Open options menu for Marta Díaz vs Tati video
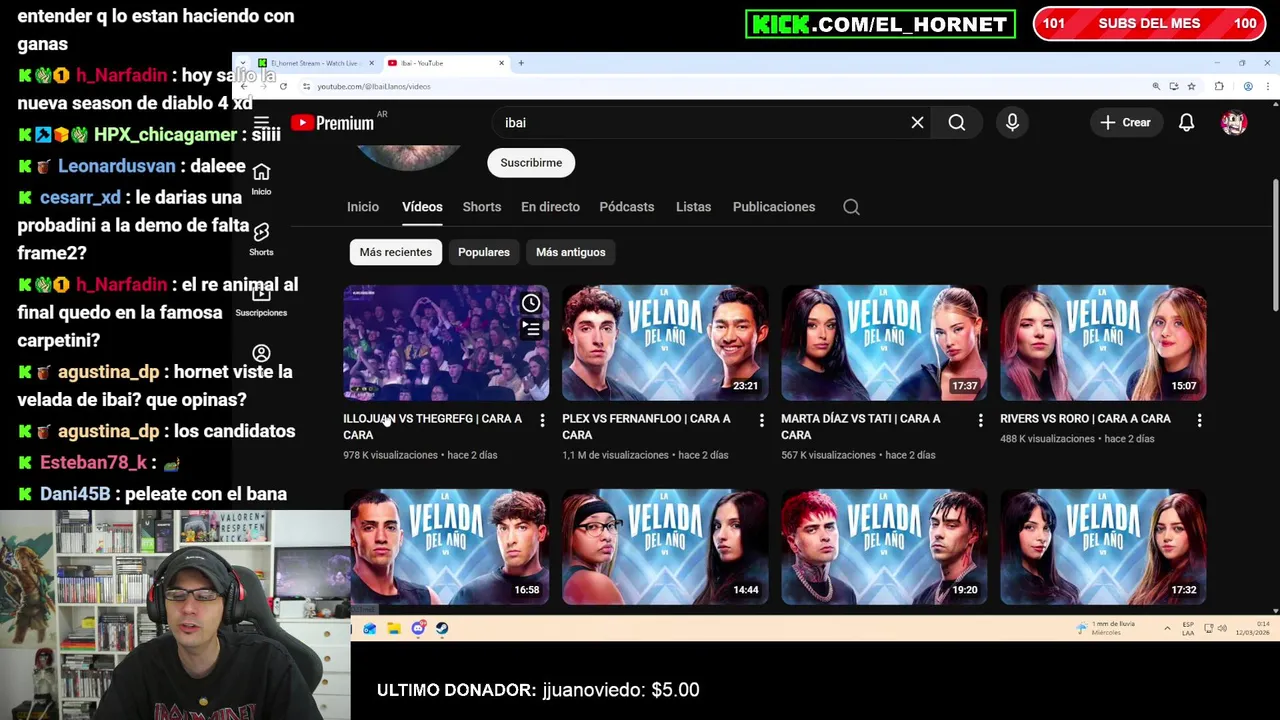The image size is (1280, 720). click(x=980, y=421)
